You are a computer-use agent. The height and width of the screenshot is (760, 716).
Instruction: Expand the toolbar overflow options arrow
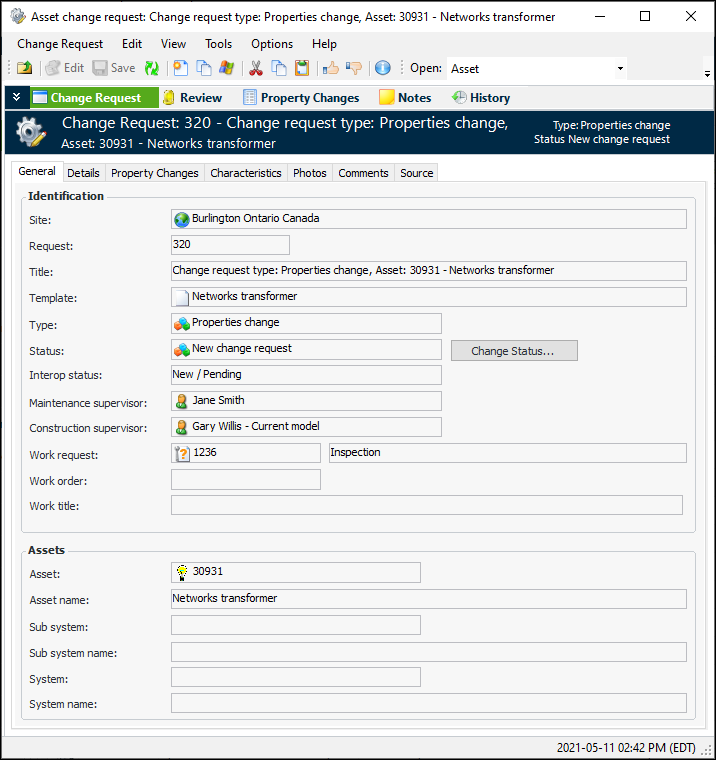point(707,74)
